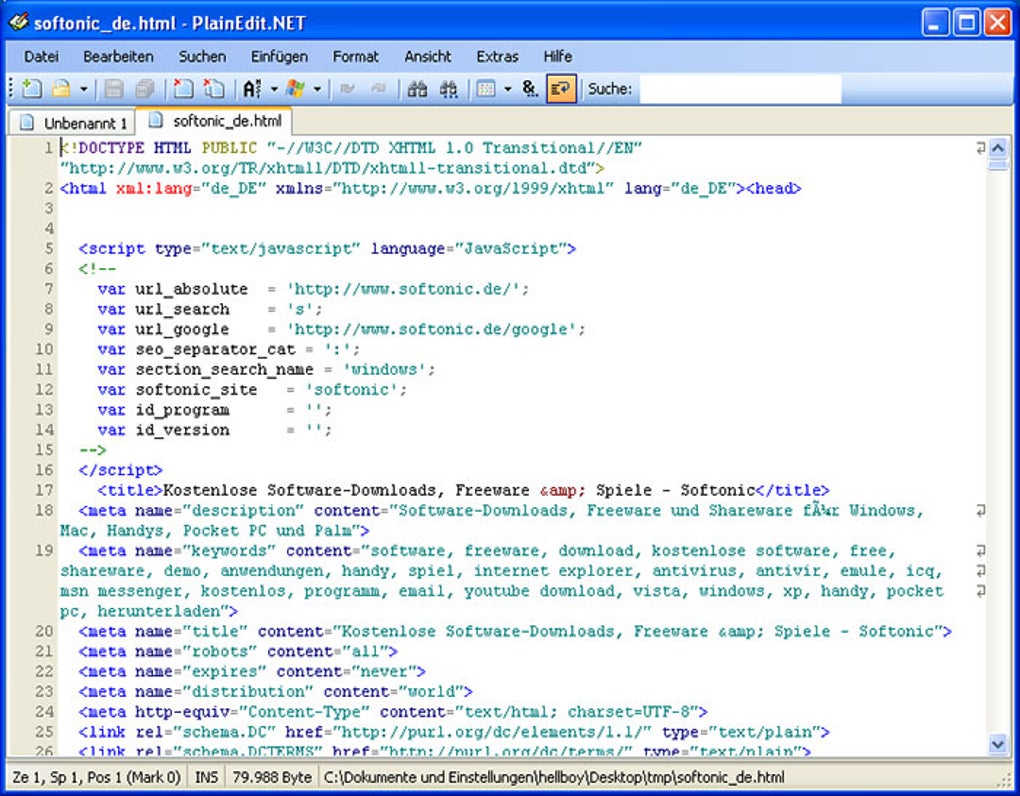Click 'id_version' variable on line 14
The image size is (1020, 796).
(182, 430)
